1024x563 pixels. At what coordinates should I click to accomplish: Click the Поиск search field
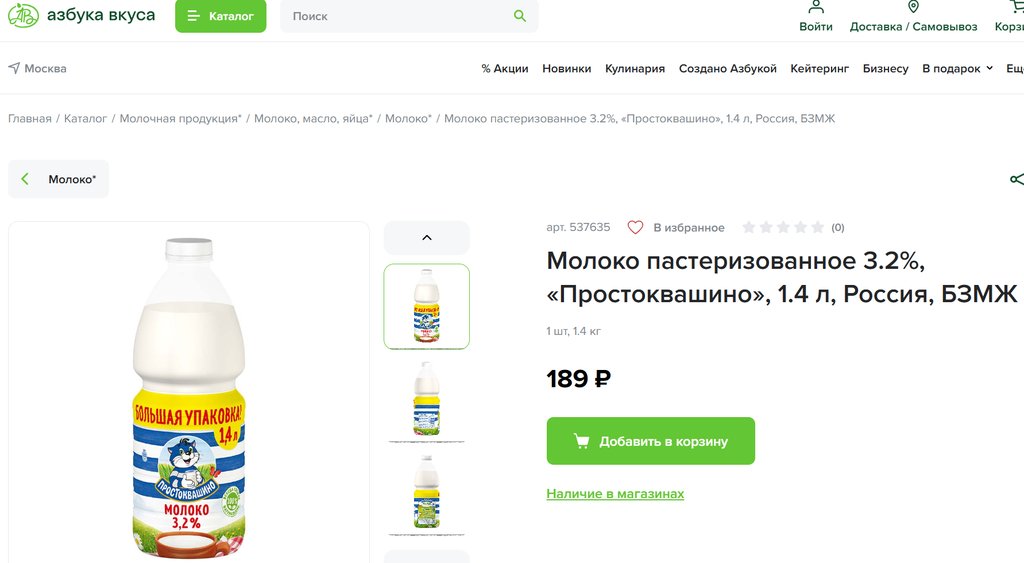click(400, 16)
